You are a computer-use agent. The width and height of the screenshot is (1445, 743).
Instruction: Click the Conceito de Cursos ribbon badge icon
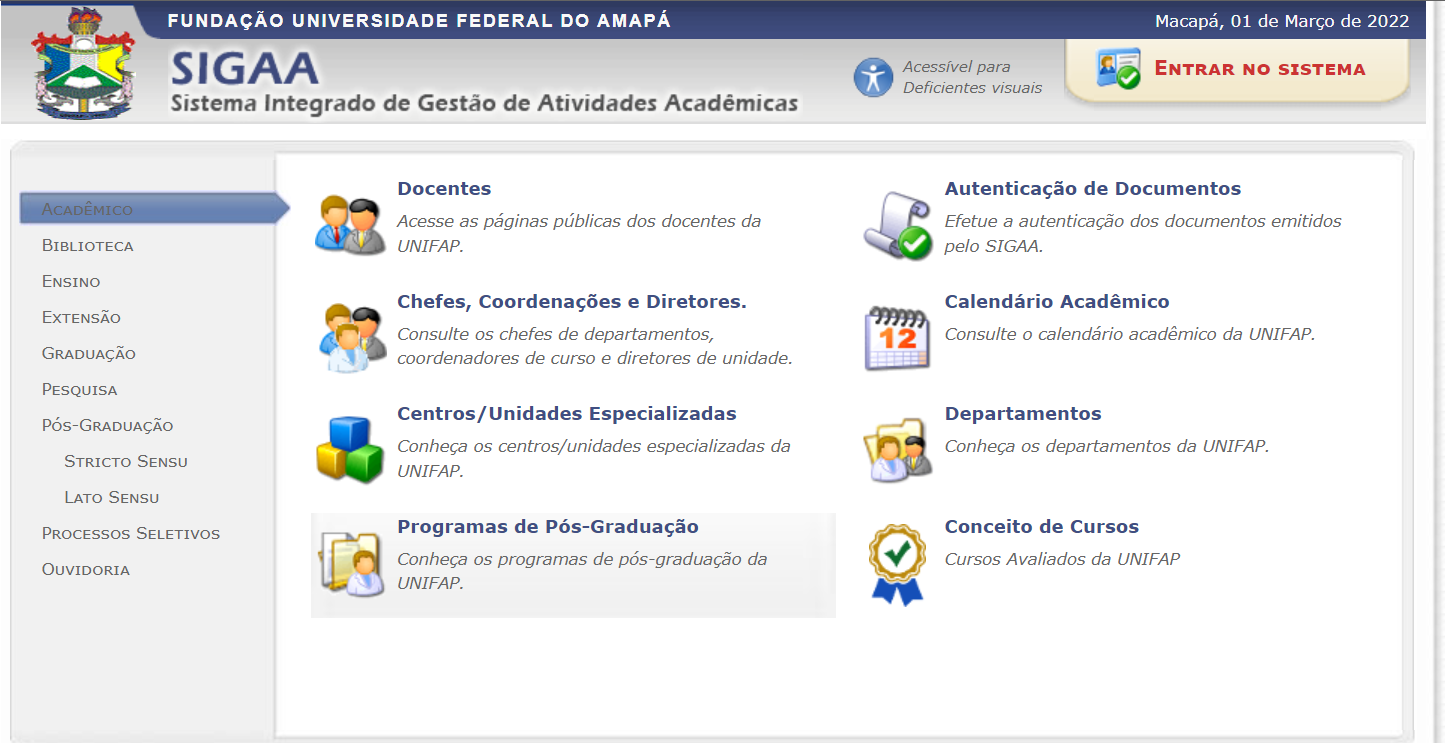(897, 565)
